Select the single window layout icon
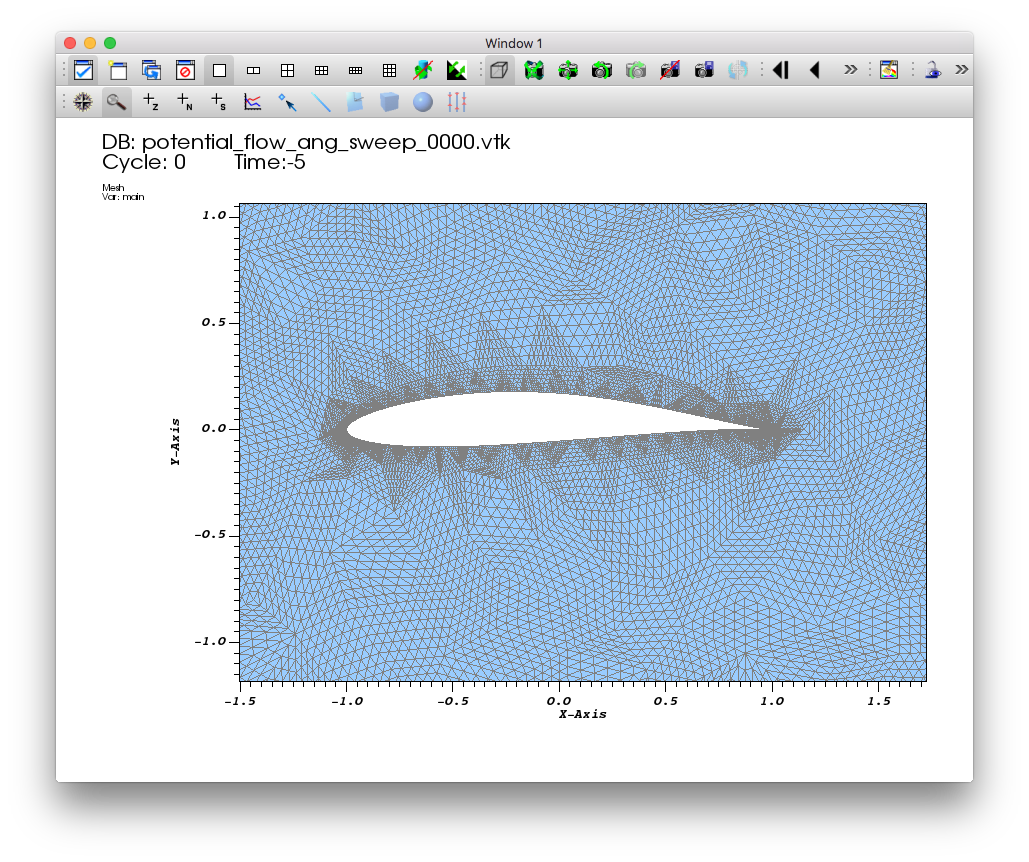Viewport: 1029px width, 862px height. [x=220, y=70]
